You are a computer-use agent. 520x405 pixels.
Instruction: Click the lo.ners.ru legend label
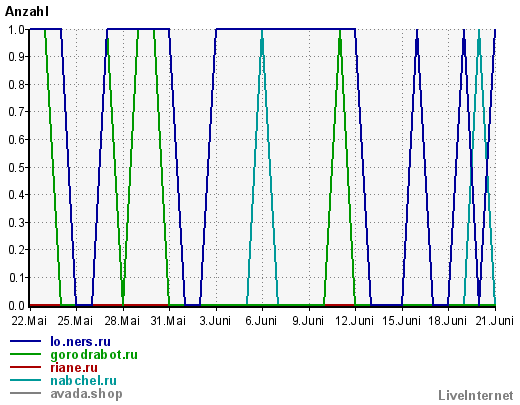[80, 342]
